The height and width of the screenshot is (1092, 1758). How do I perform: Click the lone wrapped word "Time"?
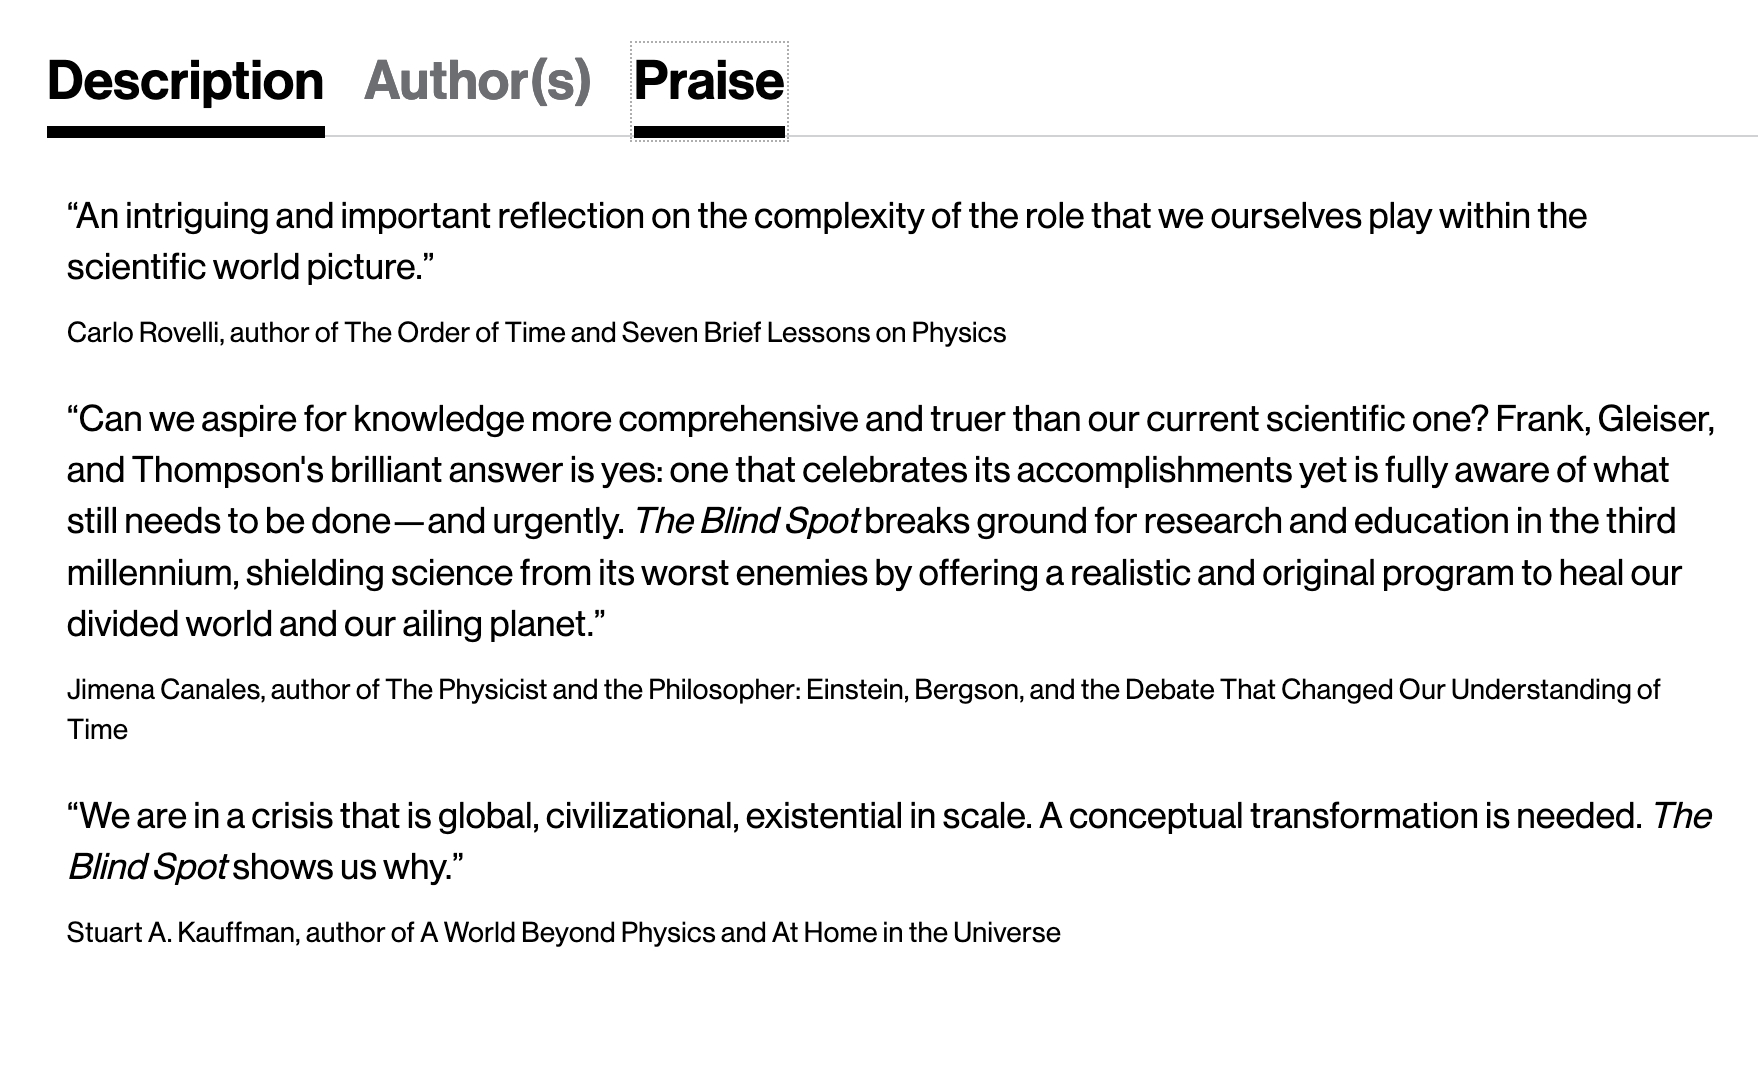97,730
